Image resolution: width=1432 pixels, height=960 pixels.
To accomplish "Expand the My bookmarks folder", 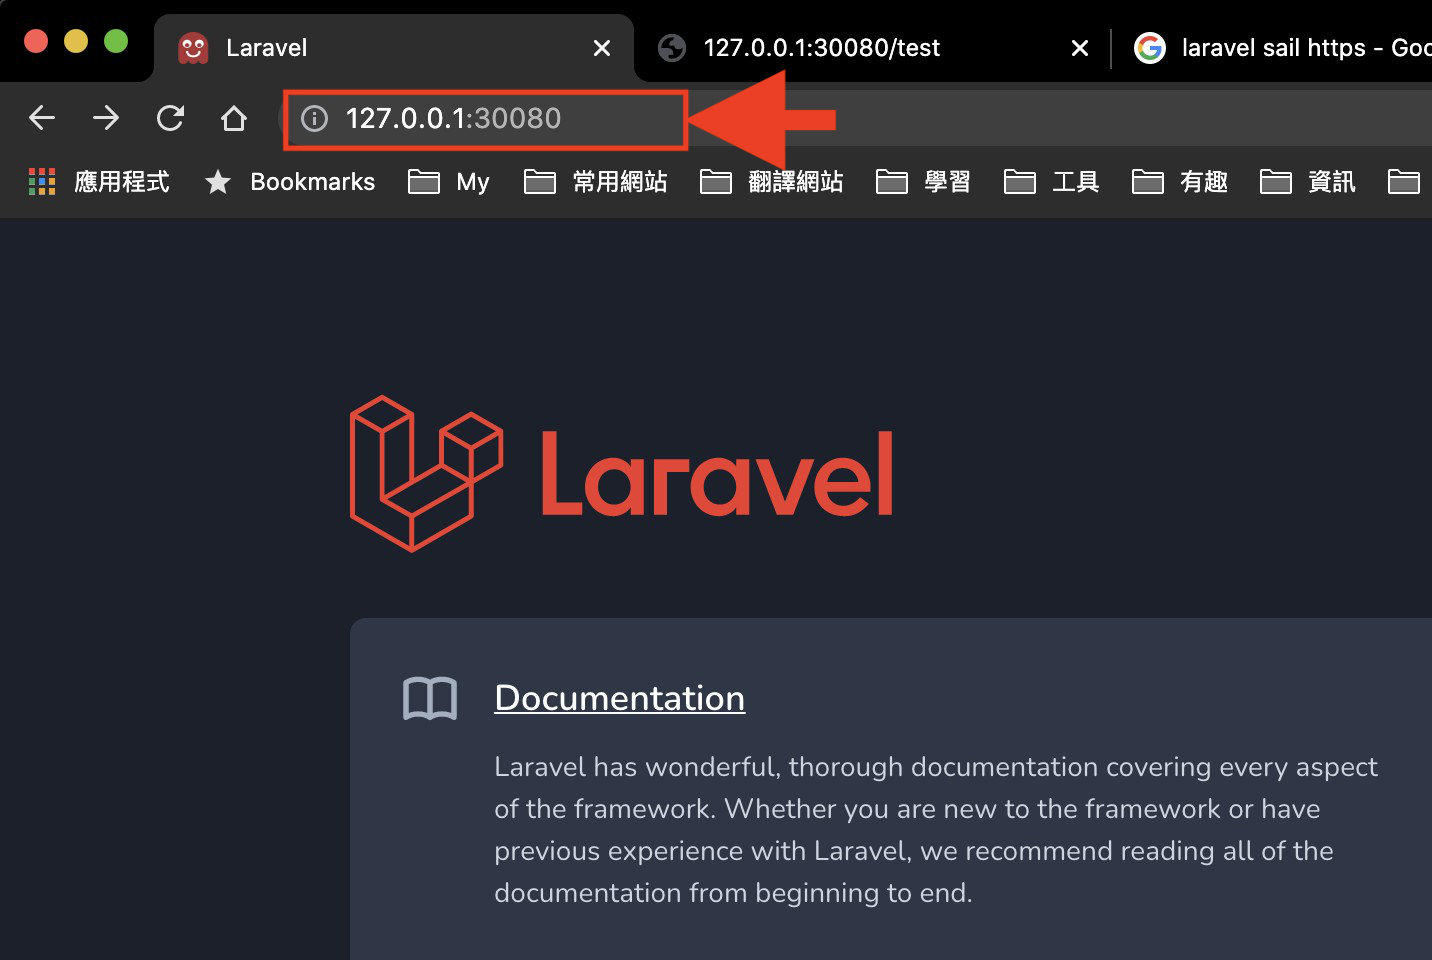I will 449,181.
